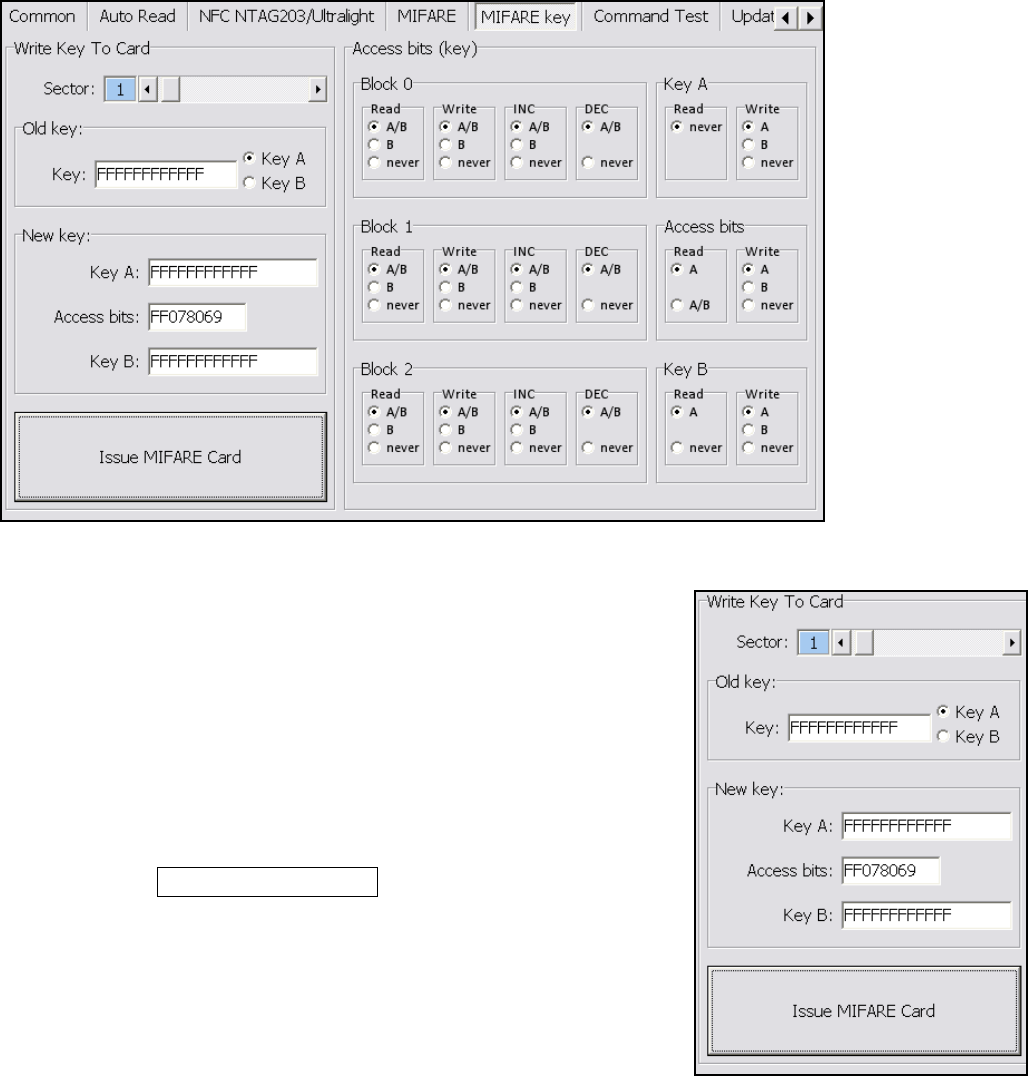Viewport: 1028px width, 1076px height.
Task: Select Old key Key B radio in top panel
Action: [x=275, y=183]
